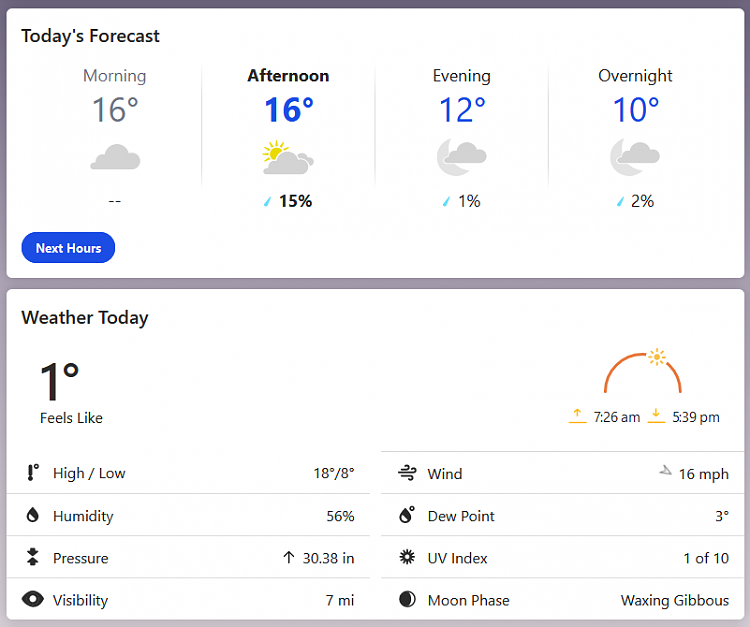Select the Morning cloudy weather icon
Screen dimensions: 750x627
coord(115,157)
